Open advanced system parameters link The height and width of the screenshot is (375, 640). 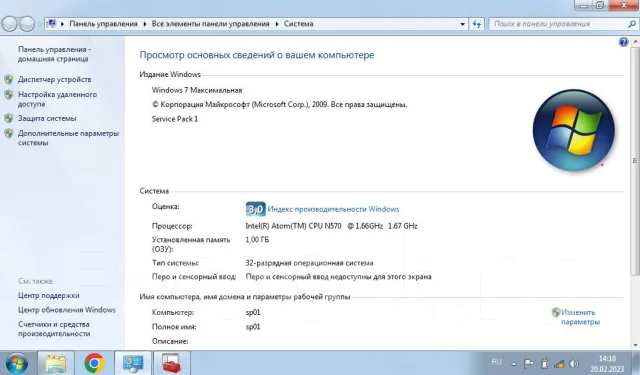[x=68, y=138]
